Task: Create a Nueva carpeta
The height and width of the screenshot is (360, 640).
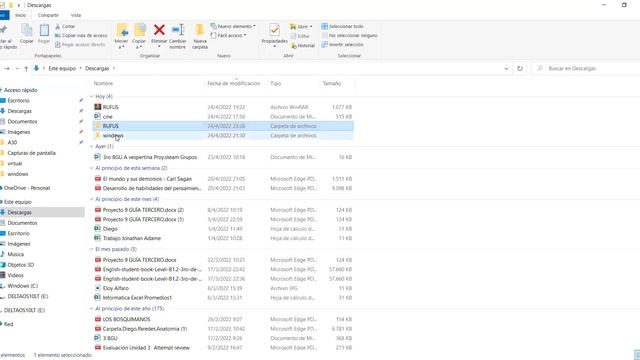Action: (x=200, y=36)
